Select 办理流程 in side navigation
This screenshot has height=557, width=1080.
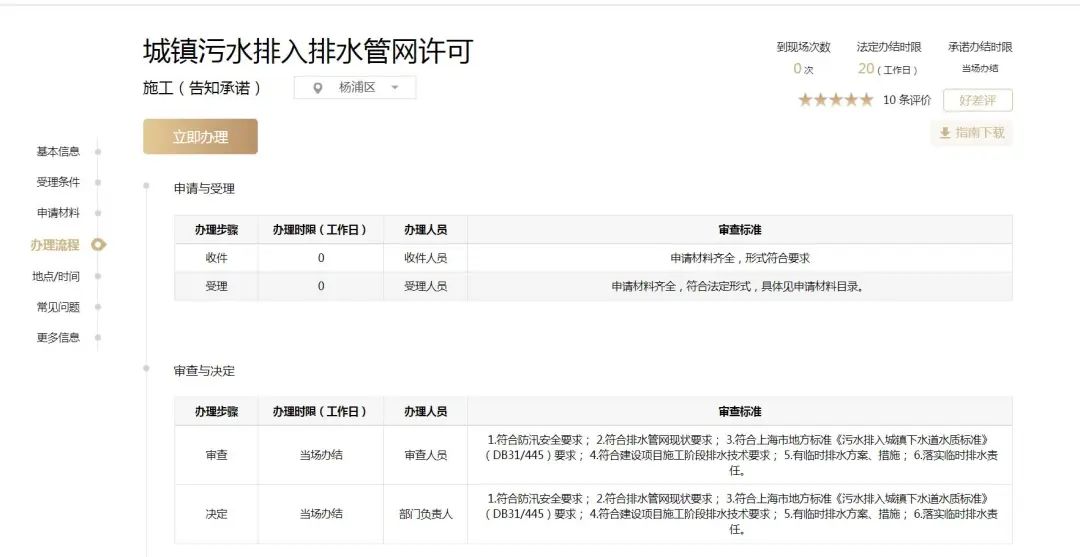pyautogui.click(x=55, y=245)
